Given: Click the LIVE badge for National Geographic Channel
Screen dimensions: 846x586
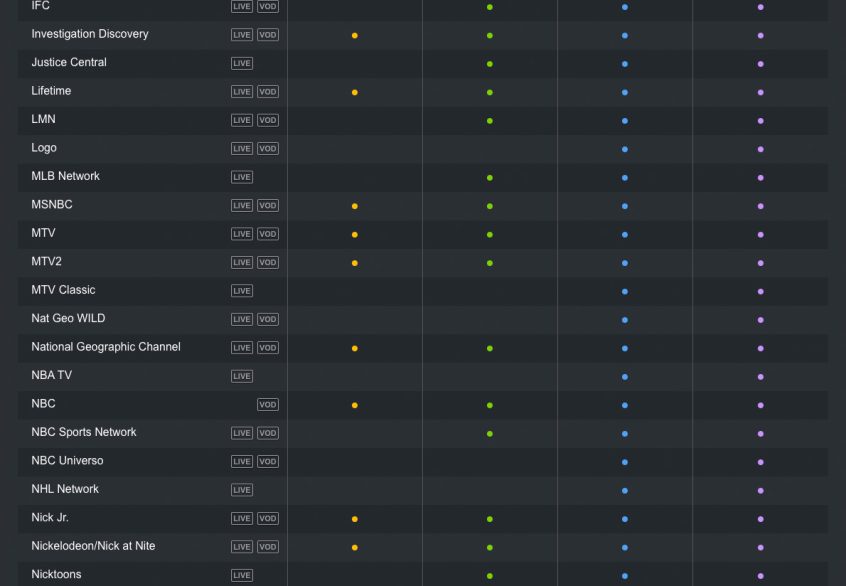Looking at the screenshot, I should point(242,348).
